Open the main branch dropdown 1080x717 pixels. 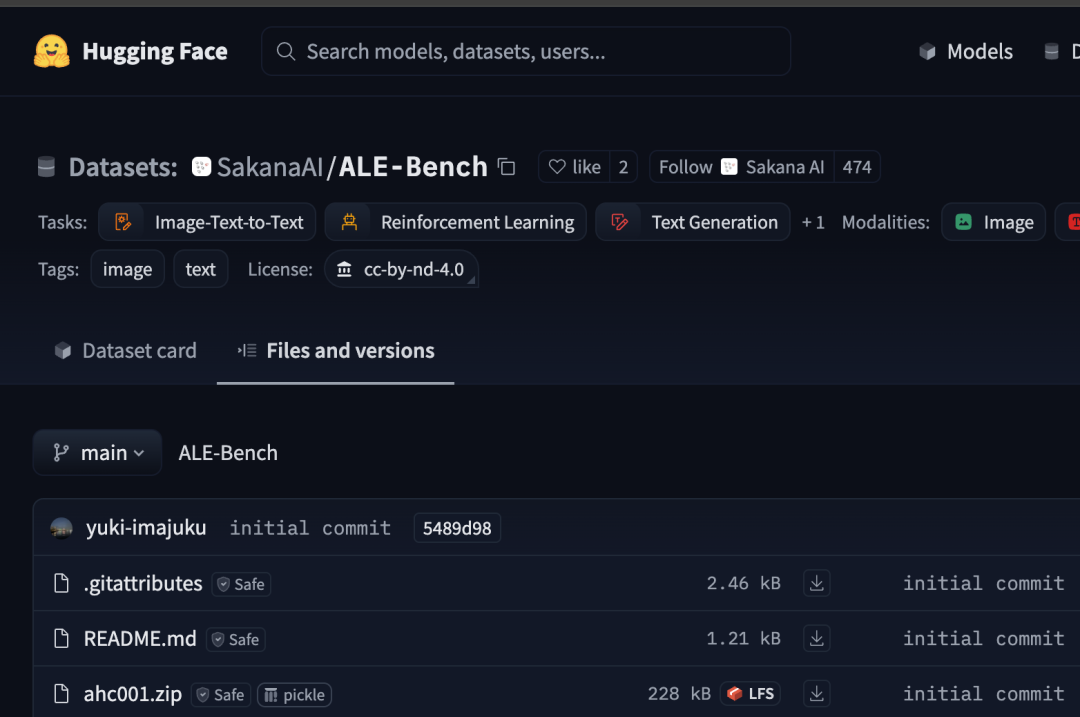98,453
